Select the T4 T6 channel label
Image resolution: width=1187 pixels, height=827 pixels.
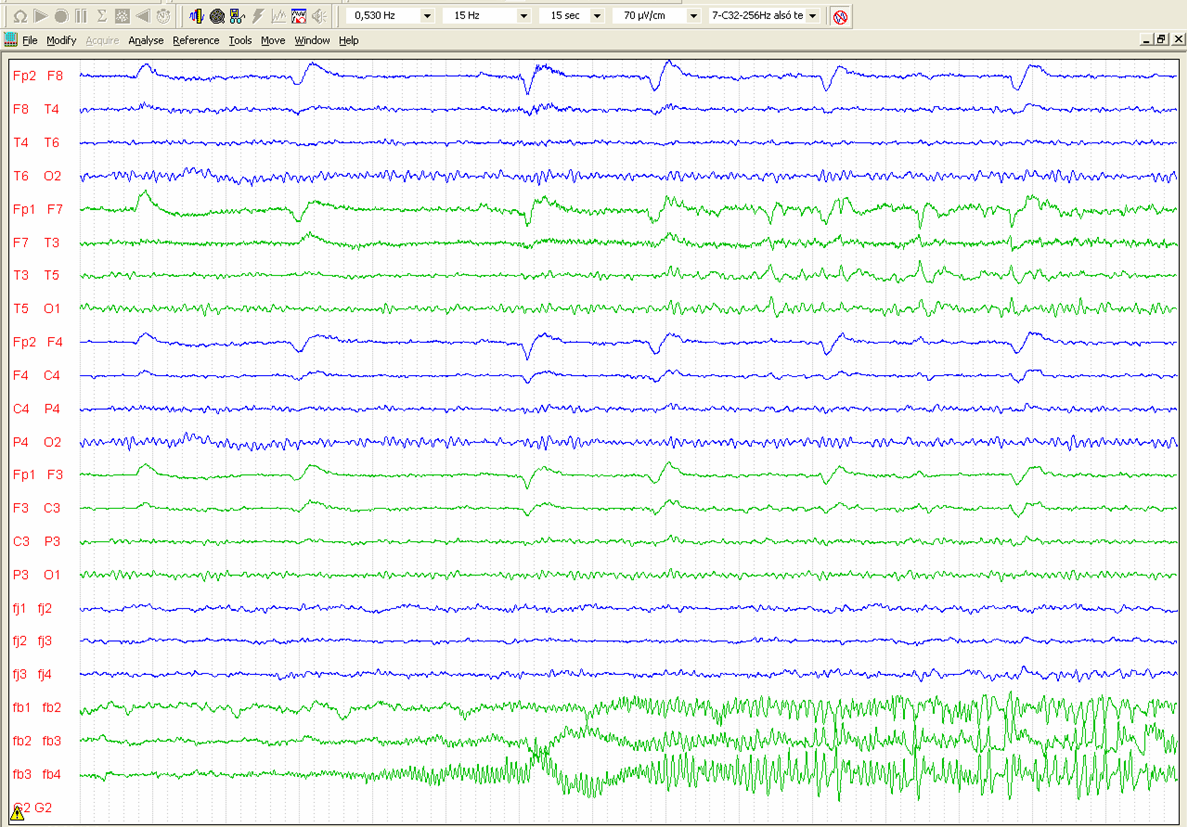tap(36, 142)
